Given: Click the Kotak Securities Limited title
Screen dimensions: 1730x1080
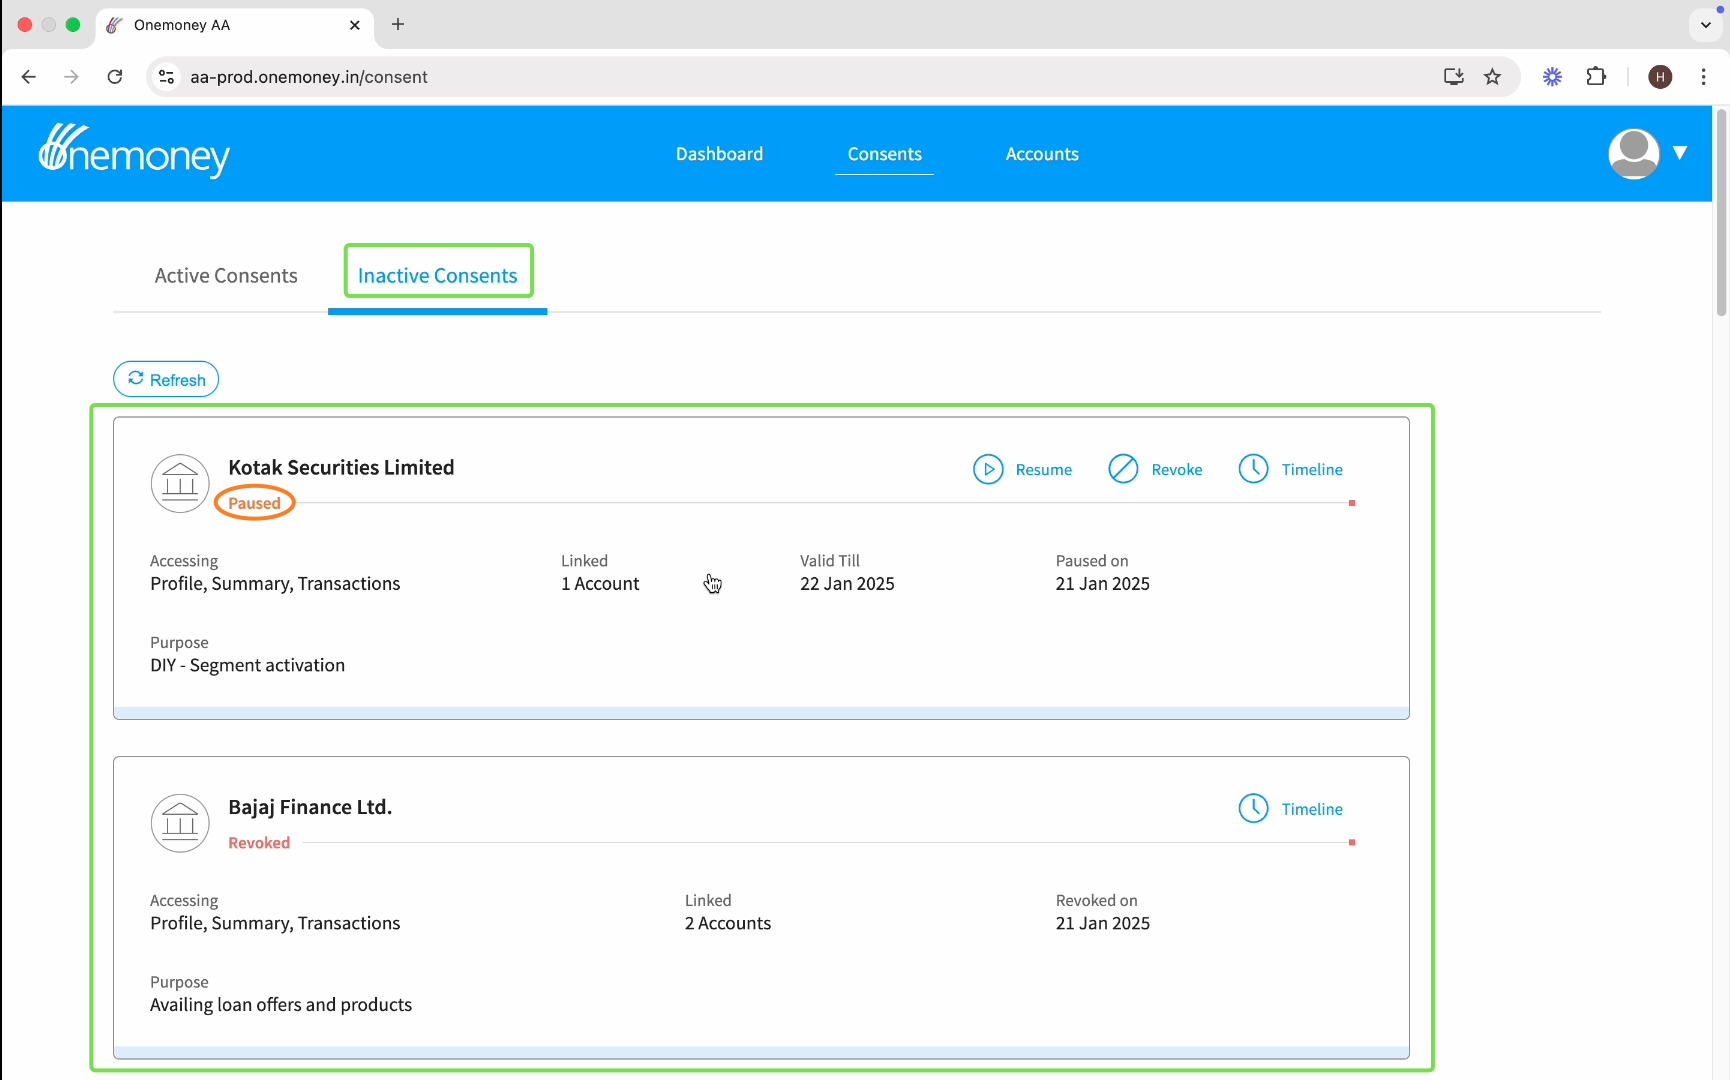Looking at the screenshot, I should click(341, 468).
